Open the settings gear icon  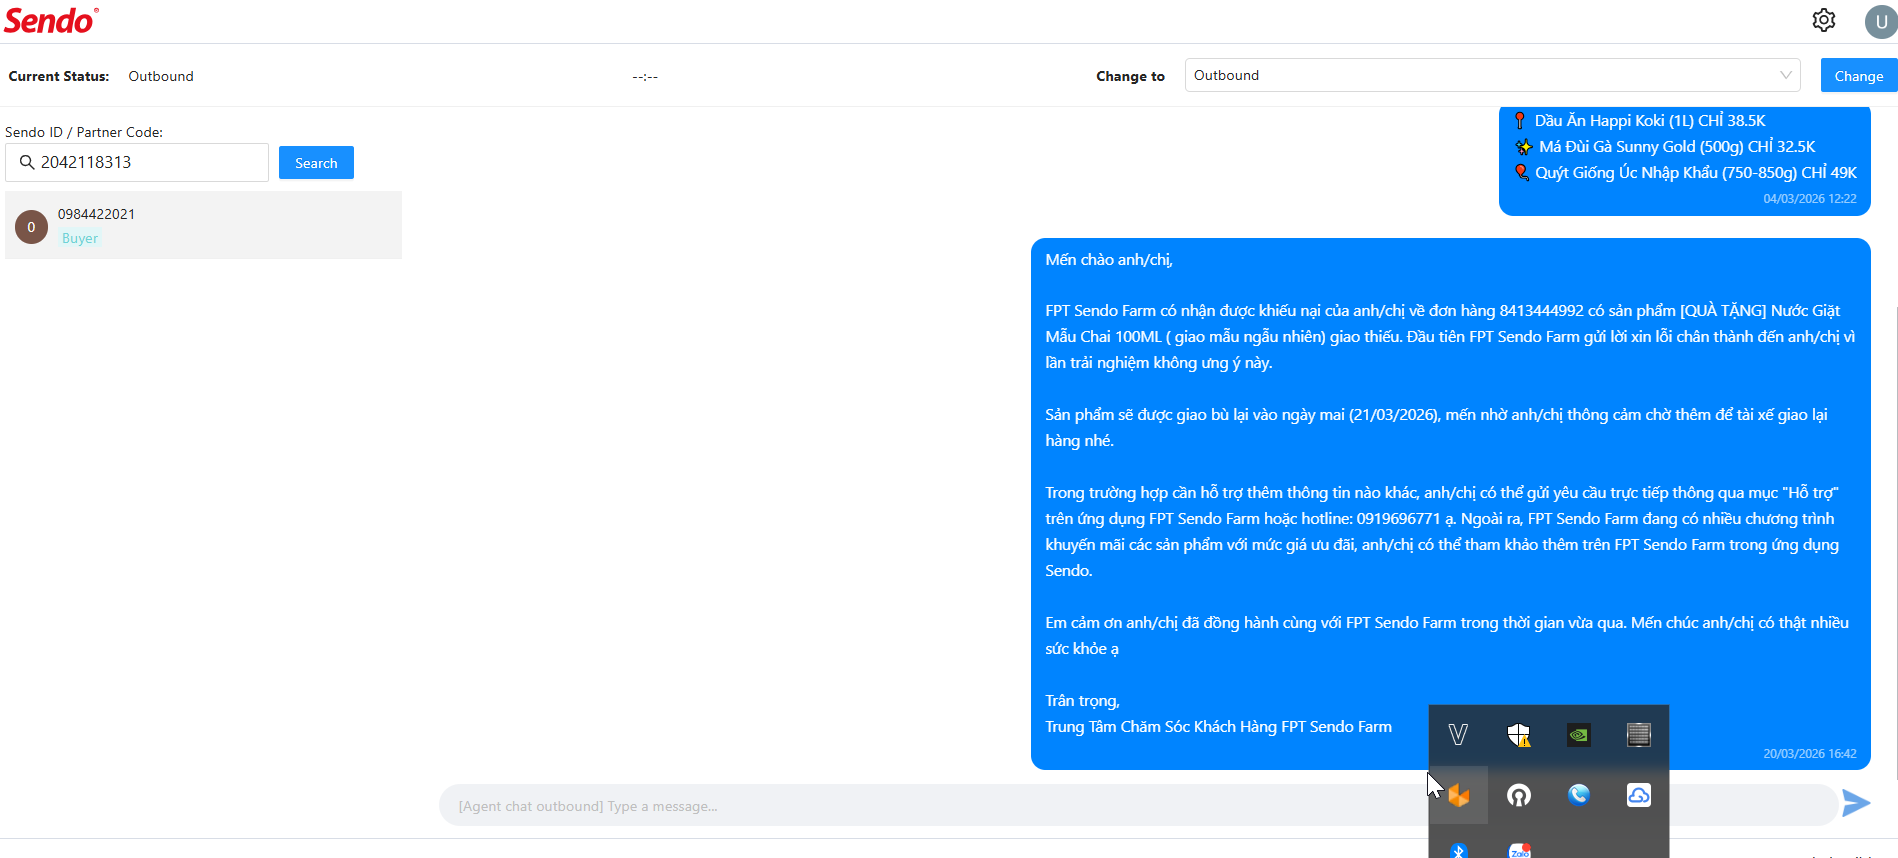(1824, 20)
